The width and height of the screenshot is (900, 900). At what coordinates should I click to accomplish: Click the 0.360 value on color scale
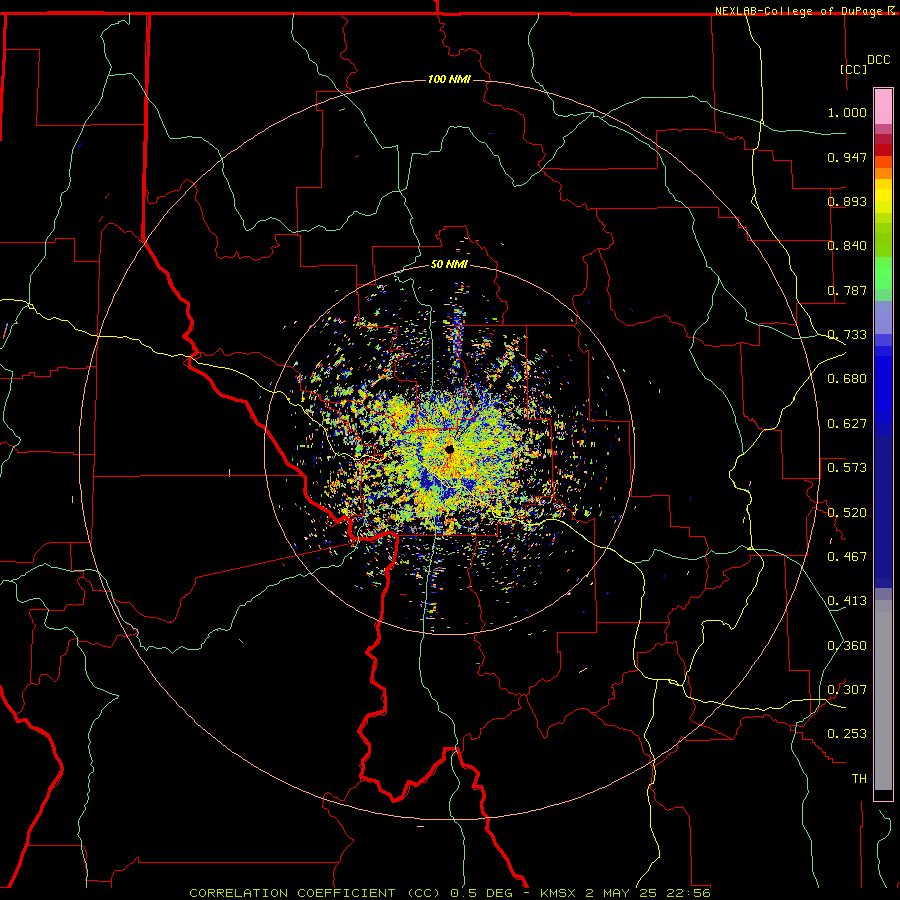tap(847, 646)
